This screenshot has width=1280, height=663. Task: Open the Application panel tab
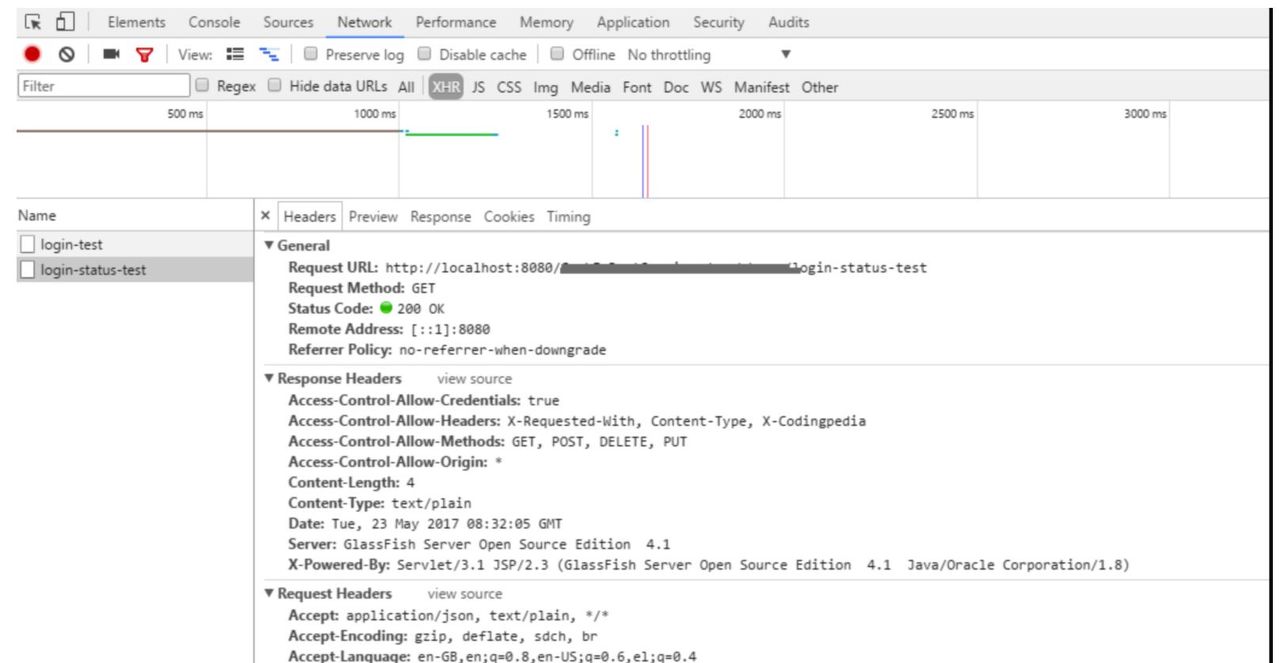[633, 22]
